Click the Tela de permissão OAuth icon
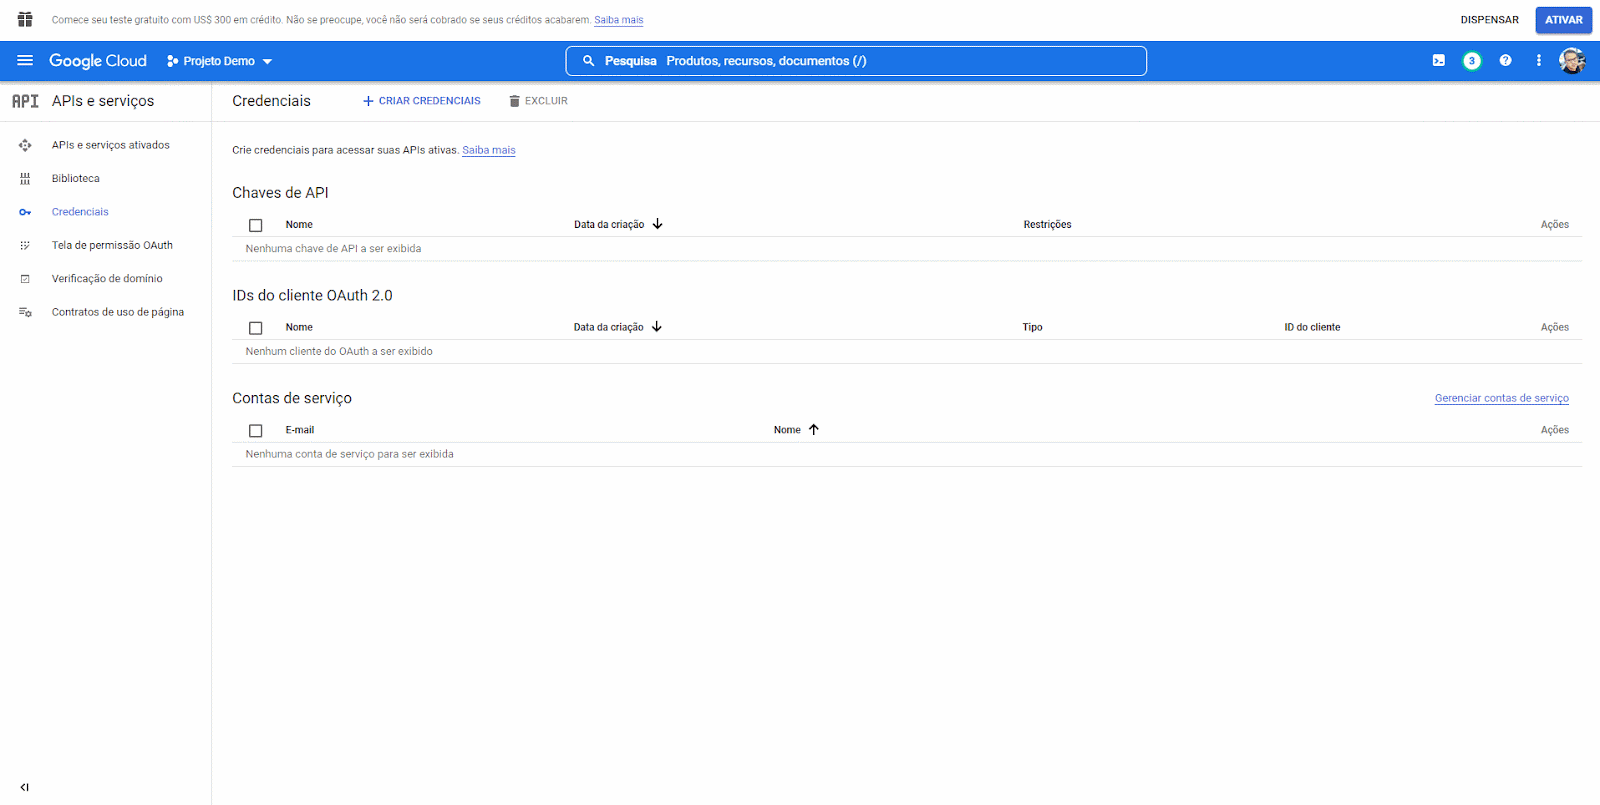1600x805 pixels. pos(25,245)
